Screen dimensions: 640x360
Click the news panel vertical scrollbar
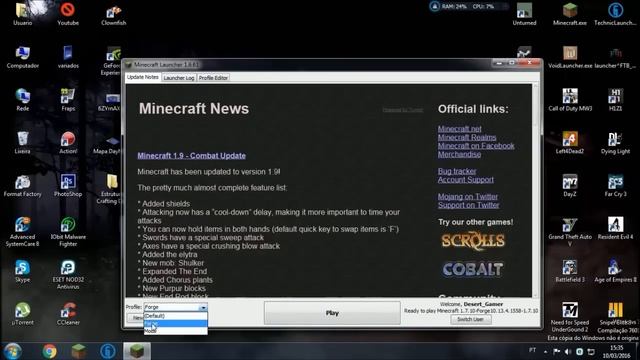tap(536, 190)
